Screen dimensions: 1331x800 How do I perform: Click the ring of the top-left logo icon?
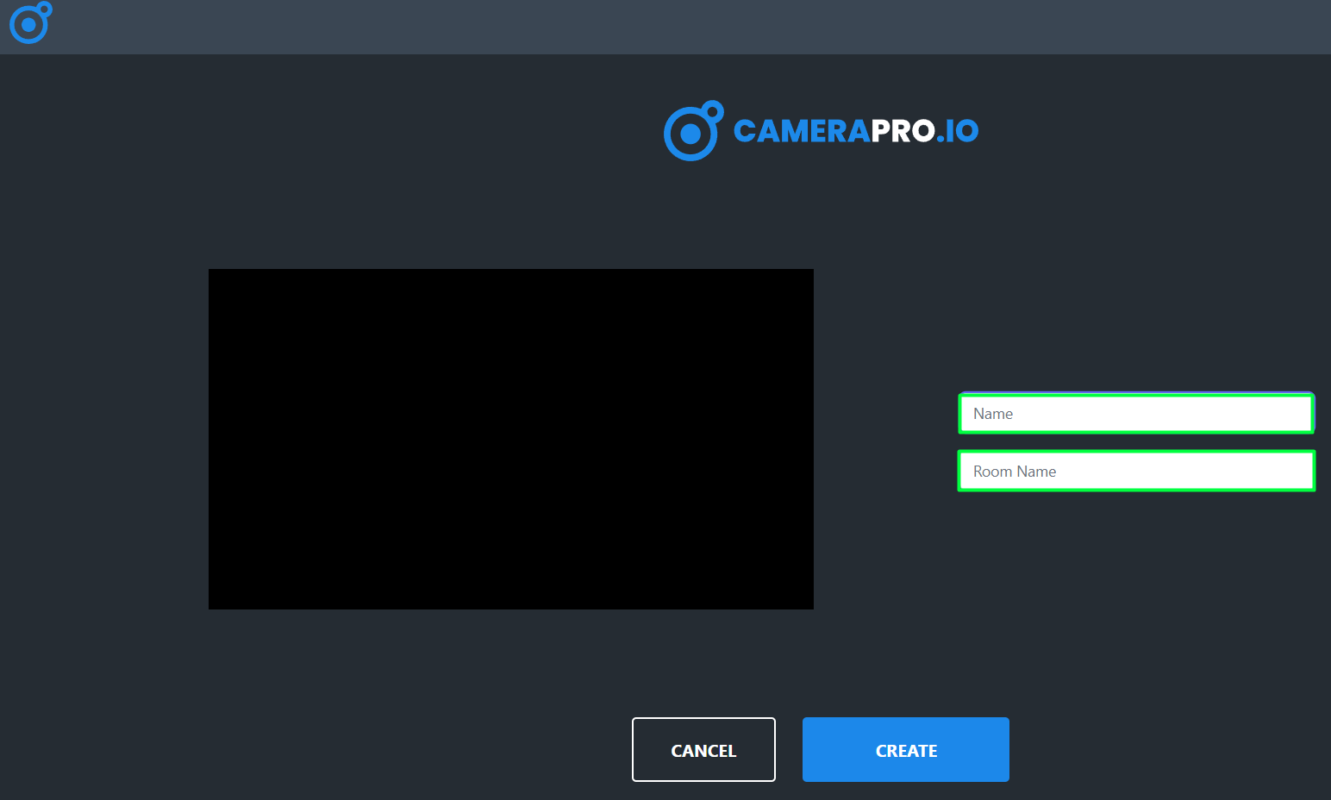click(27, 25)
